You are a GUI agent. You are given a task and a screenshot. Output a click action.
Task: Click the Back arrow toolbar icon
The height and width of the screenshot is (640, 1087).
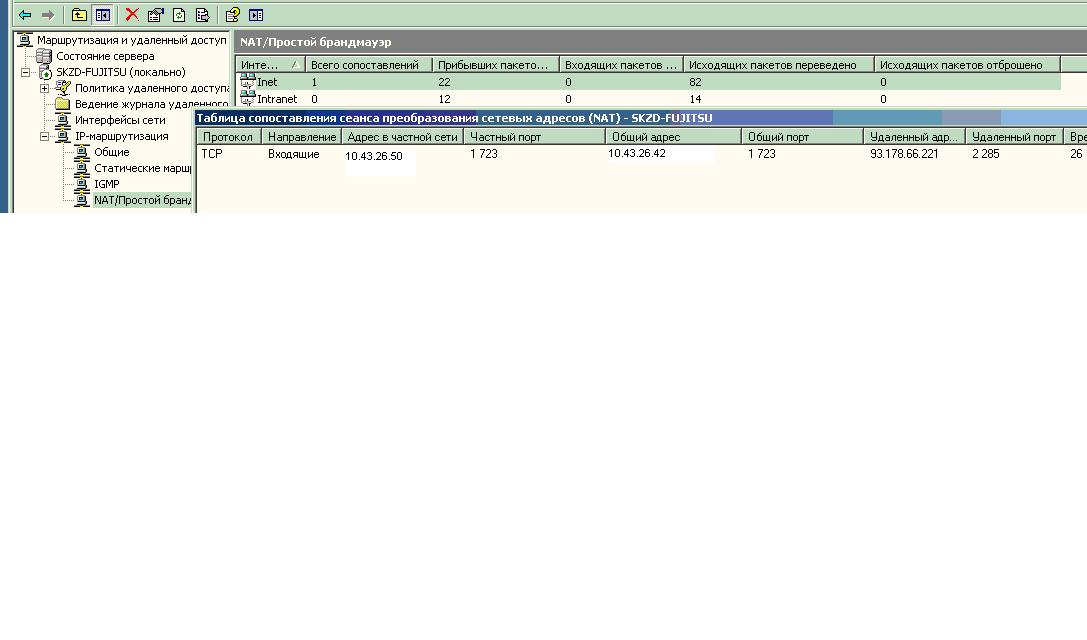(25, 15)
